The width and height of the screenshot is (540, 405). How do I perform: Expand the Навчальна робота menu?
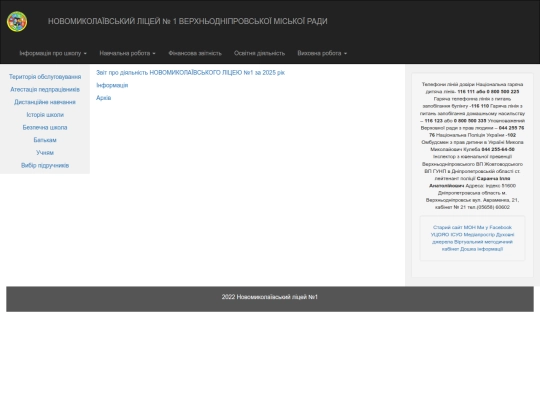pos(127,53)
